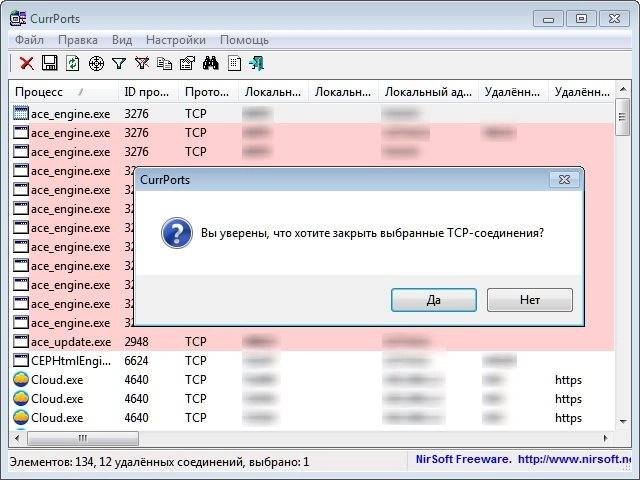This screenshot has height=480, width=640.
Task: Open the Помощь menu
Action: pyautogui.click(x=244, y=40)
